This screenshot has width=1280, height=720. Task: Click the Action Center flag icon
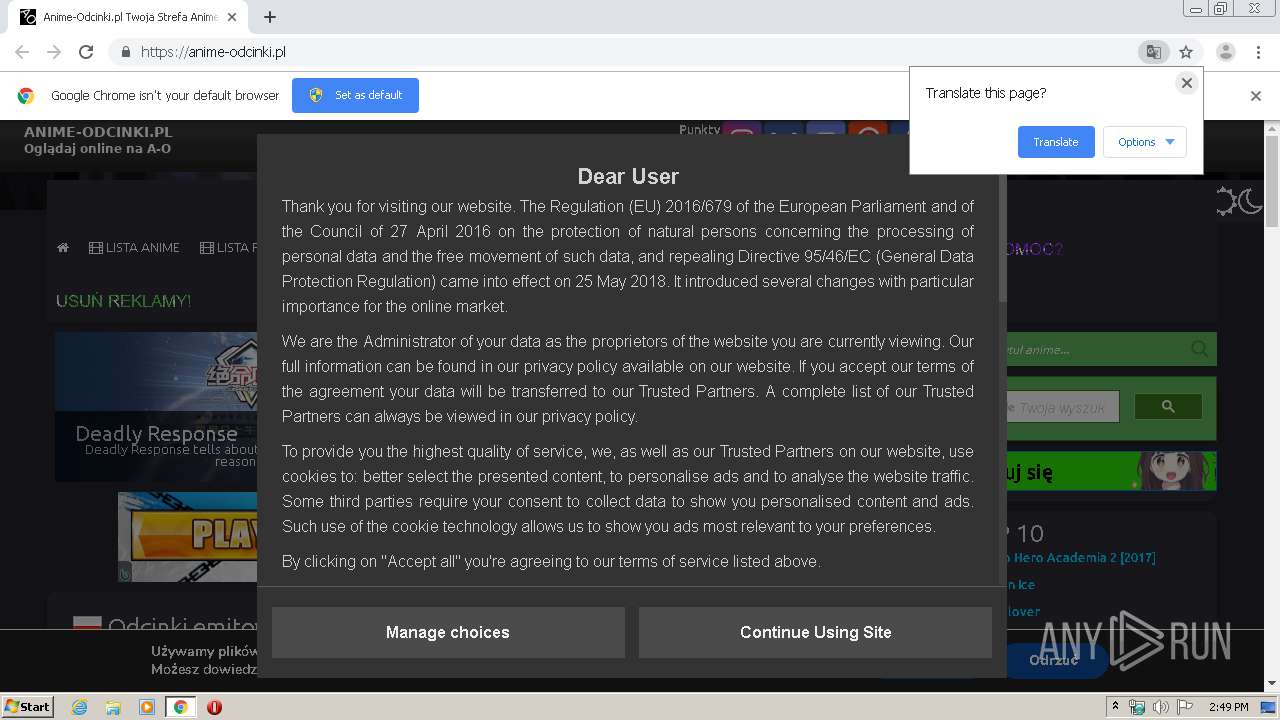1184,707
